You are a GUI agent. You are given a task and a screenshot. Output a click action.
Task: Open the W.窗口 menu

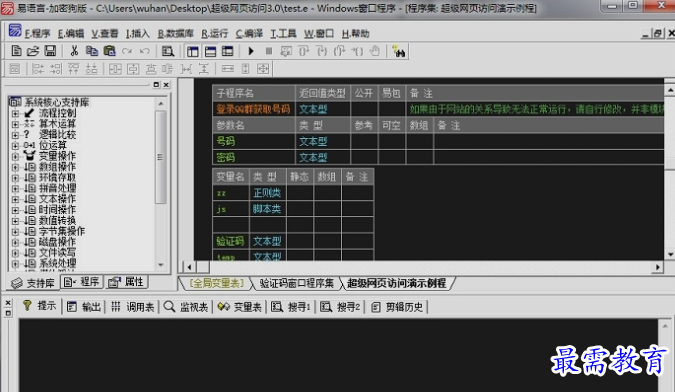coord(319,34)
